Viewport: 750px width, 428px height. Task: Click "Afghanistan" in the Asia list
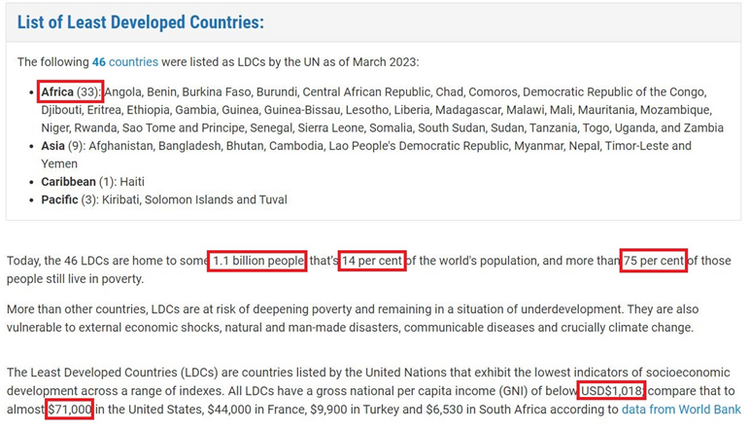click(x=121, y=146)
